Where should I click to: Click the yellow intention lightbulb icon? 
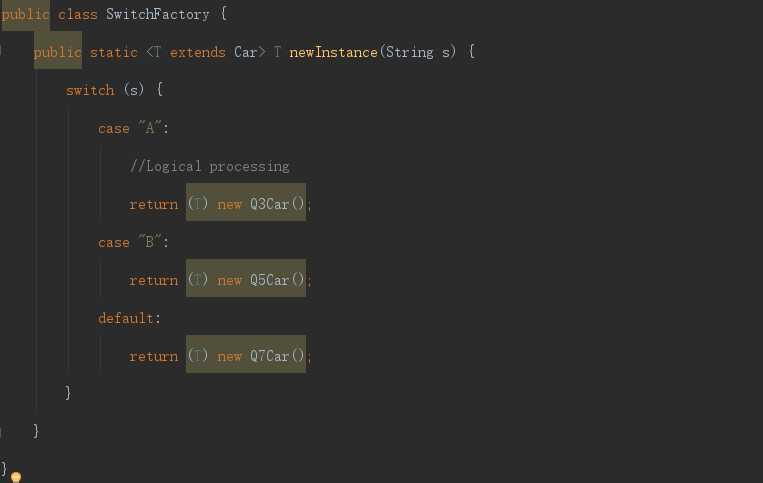point(16,477)
